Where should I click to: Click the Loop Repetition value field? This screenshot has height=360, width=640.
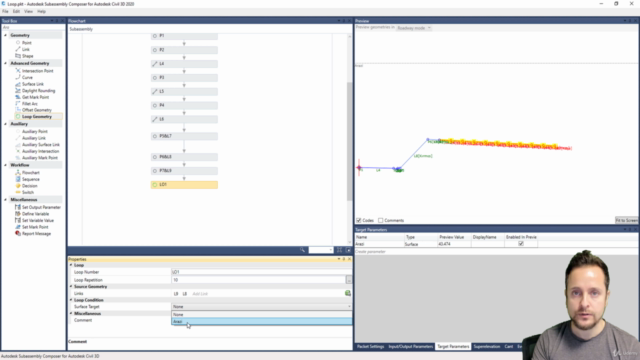pos(258,280)
